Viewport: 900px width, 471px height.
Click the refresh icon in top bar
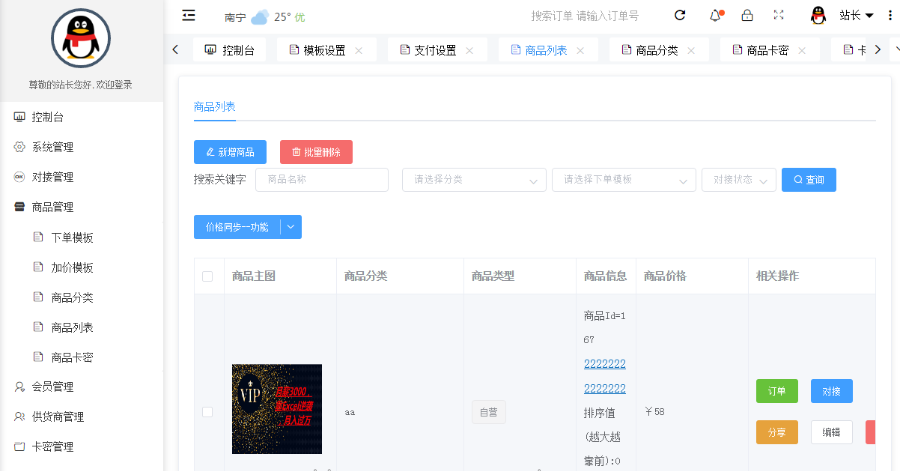[x=680, y=16]
